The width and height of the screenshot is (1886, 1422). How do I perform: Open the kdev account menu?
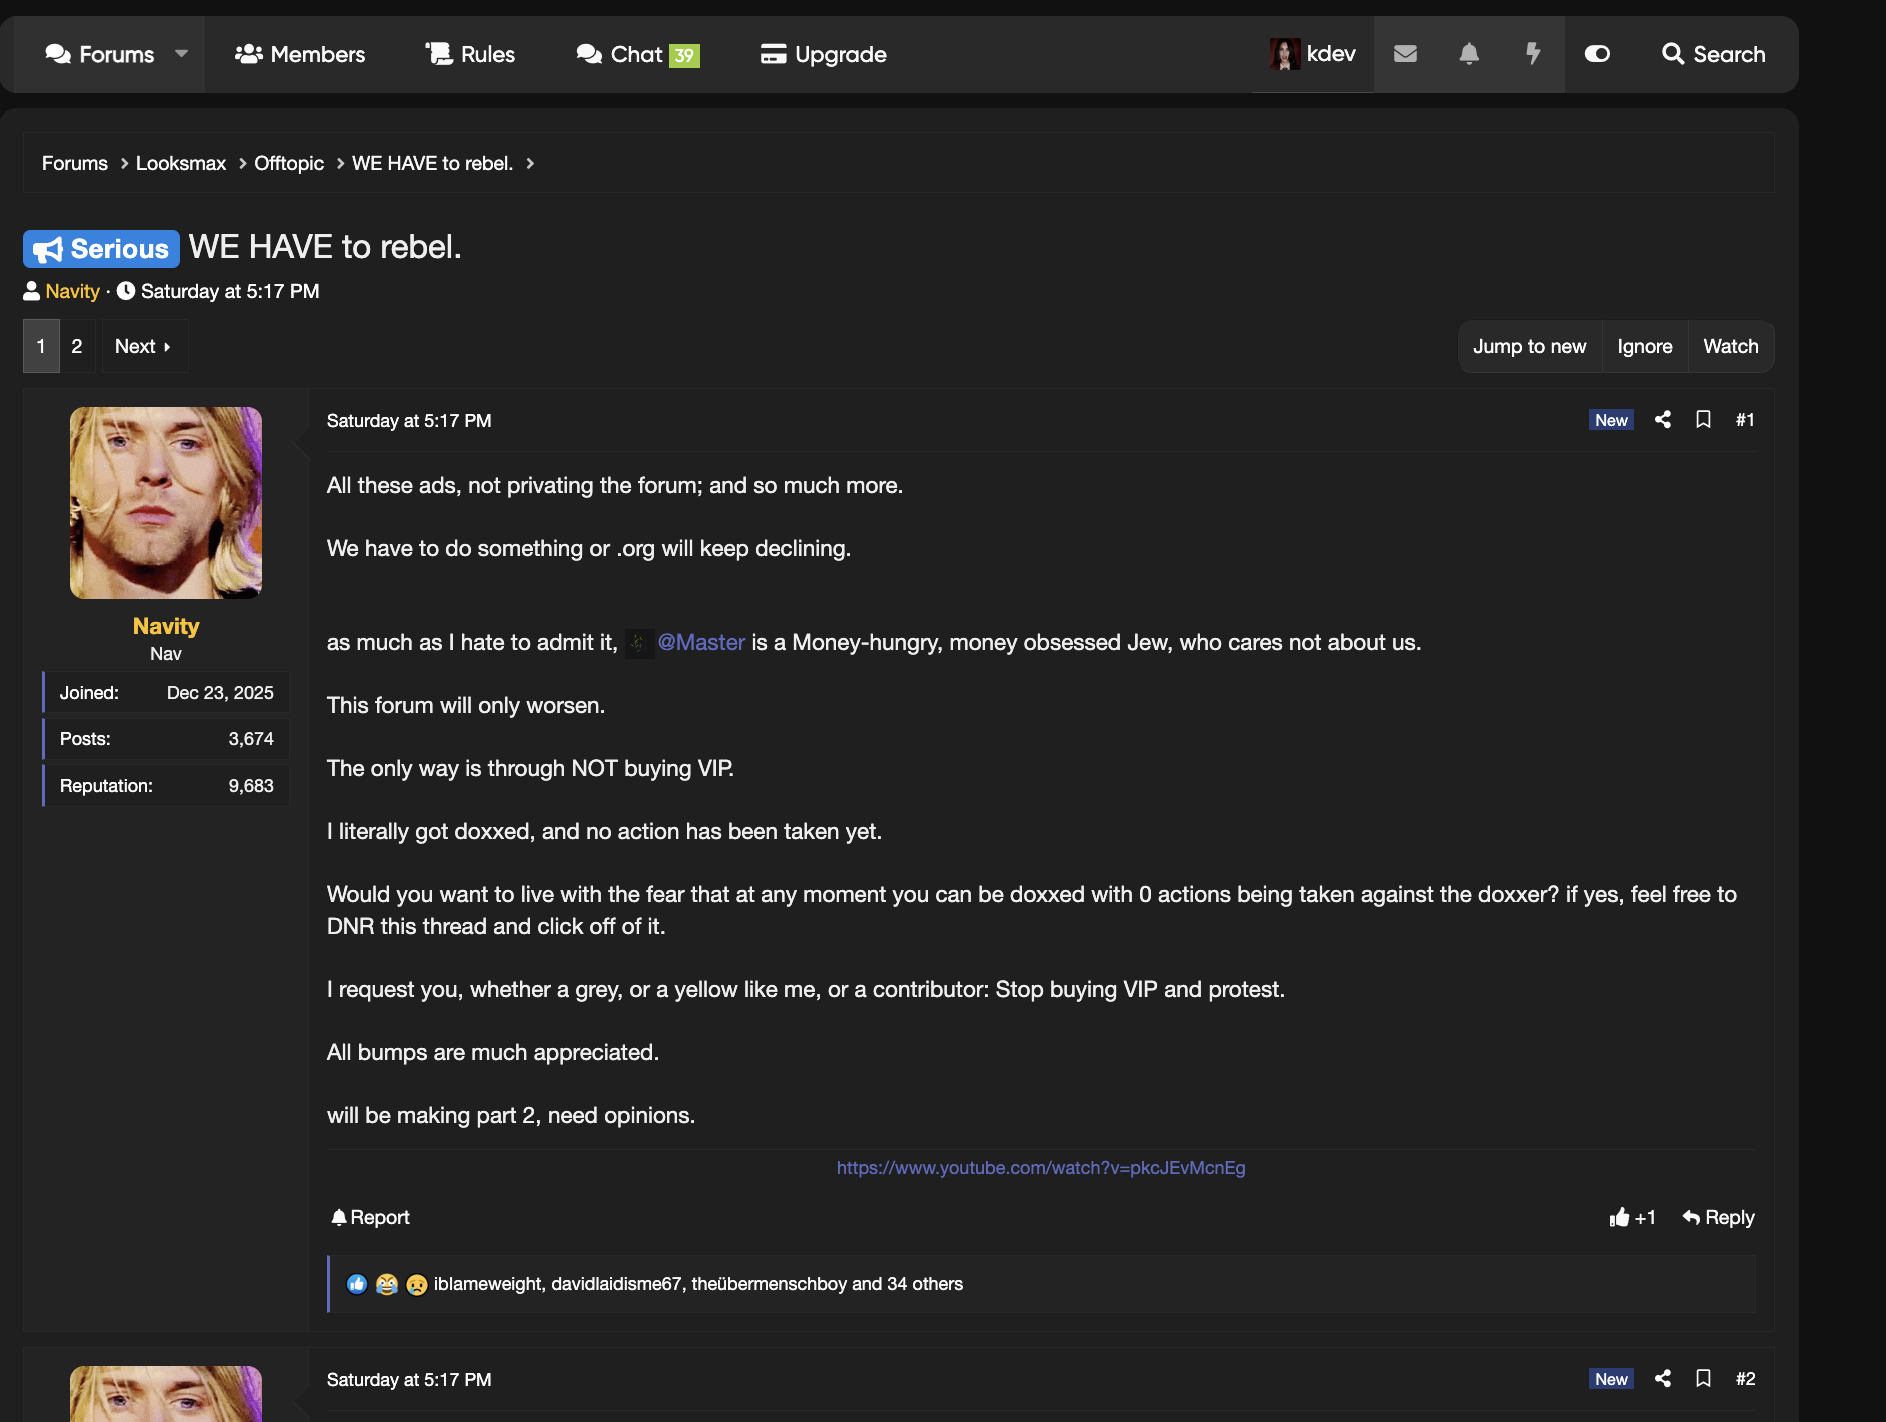click(x=1313, y=54)
